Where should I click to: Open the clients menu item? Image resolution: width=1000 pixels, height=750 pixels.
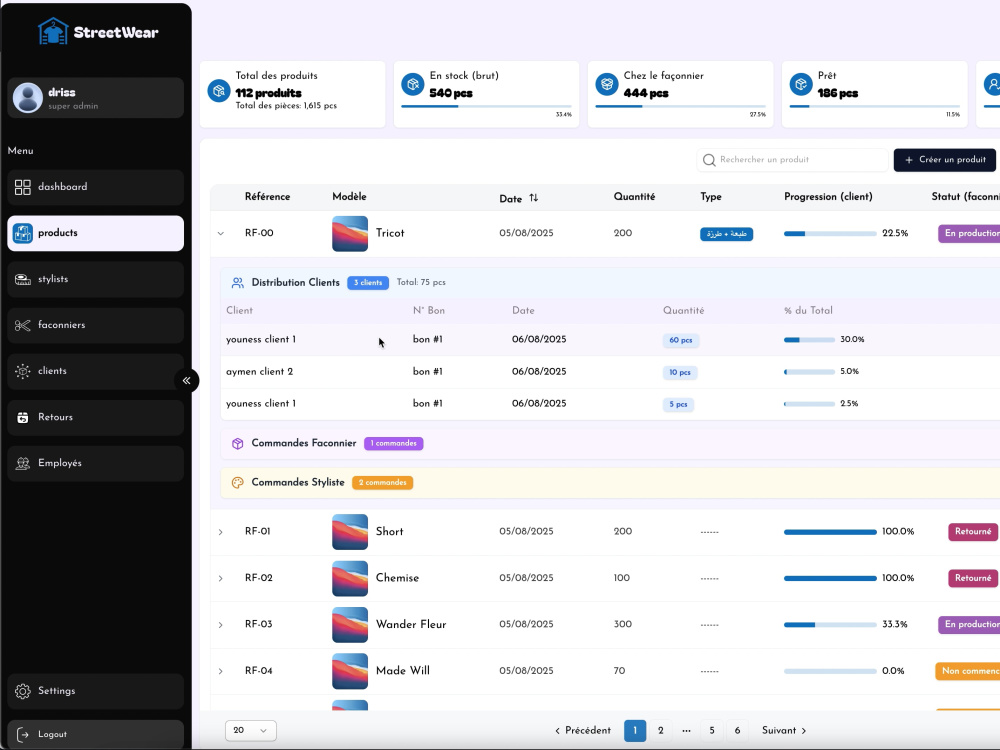[x=96, y=371]
